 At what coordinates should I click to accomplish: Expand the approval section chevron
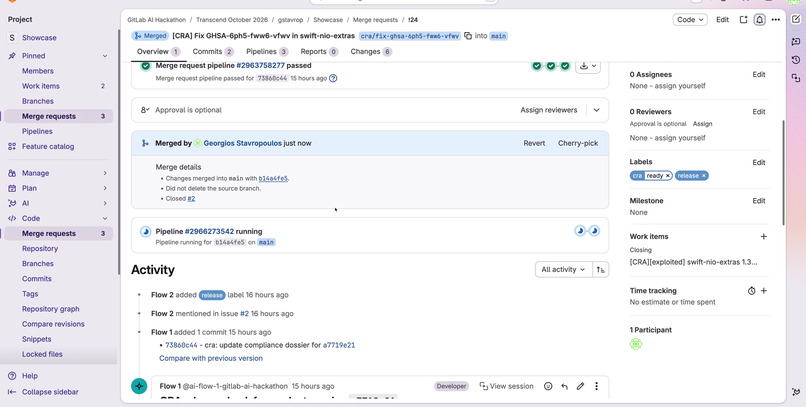(x=596, y=110)
